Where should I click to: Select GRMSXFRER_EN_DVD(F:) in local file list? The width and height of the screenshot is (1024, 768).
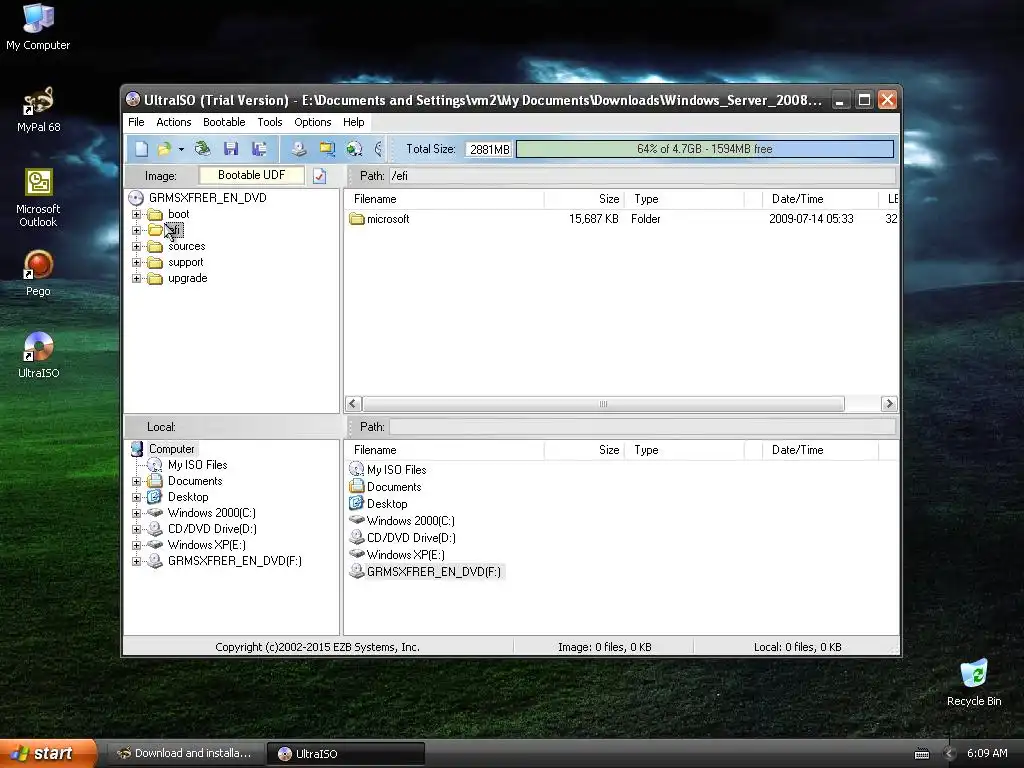click(x=434, y=571)
